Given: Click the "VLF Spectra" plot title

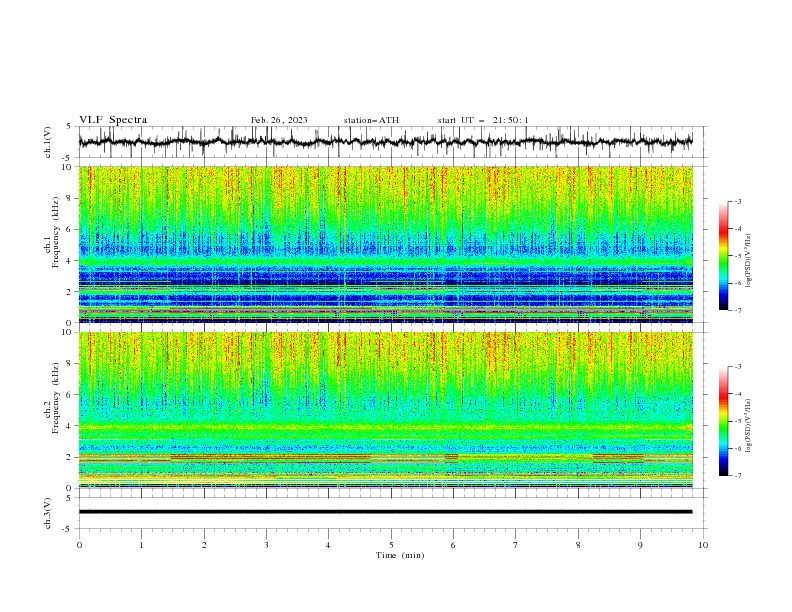Looking at the screenshot, I should (113, 120).
